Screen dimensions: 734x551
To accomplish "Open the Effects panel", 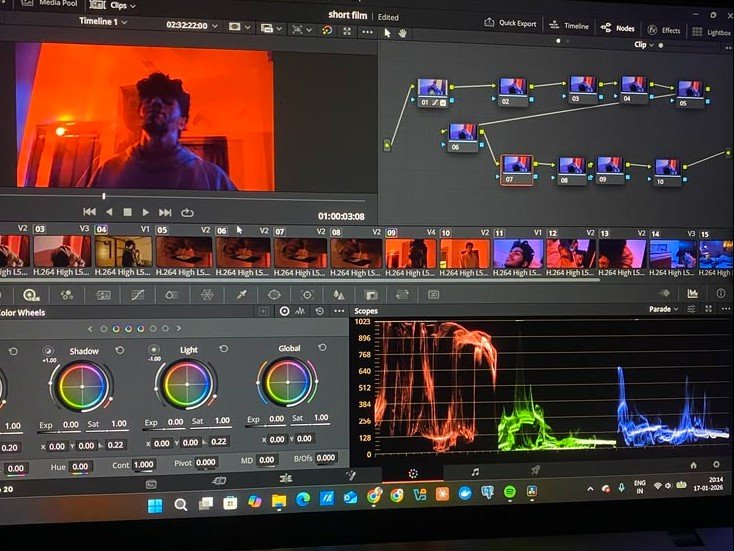I will [x=664, y=30].
